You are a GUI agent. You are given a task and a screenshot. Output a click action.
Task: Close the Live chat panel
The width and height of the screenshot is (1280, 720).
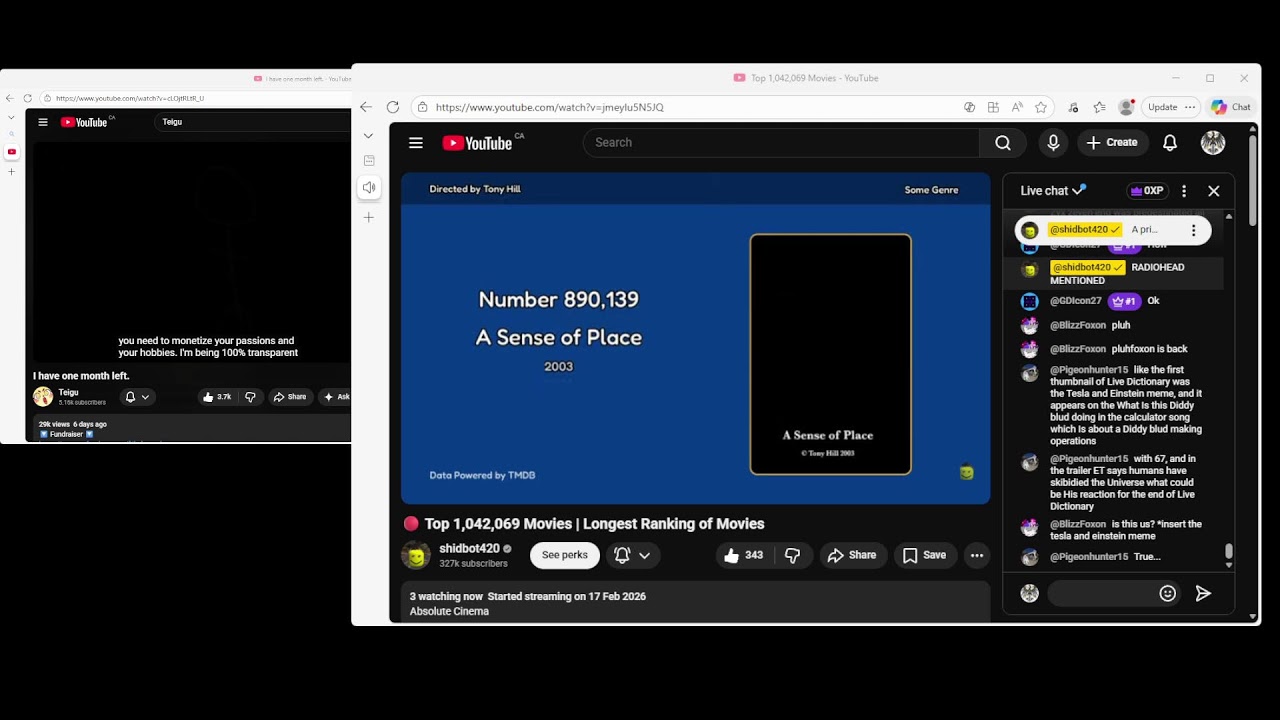[x=1214, y=191]
